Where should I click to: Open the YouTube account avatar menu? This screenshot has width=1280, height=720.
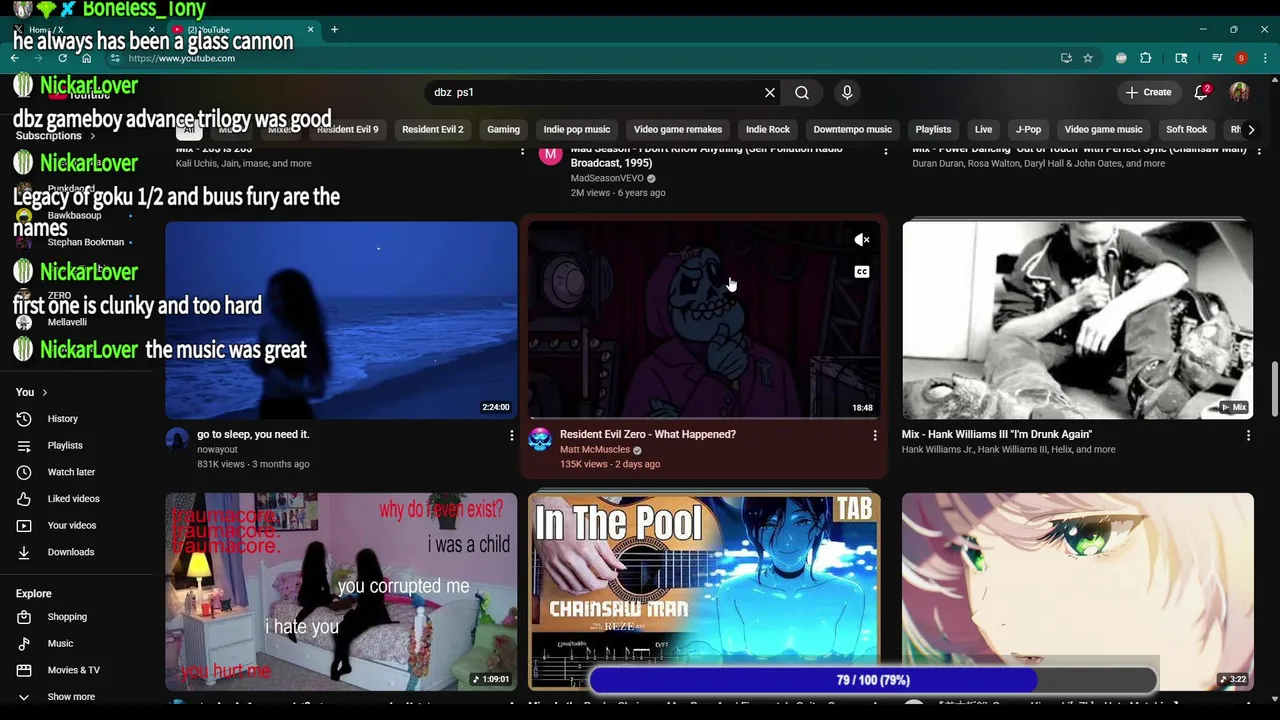[1240, 92]
